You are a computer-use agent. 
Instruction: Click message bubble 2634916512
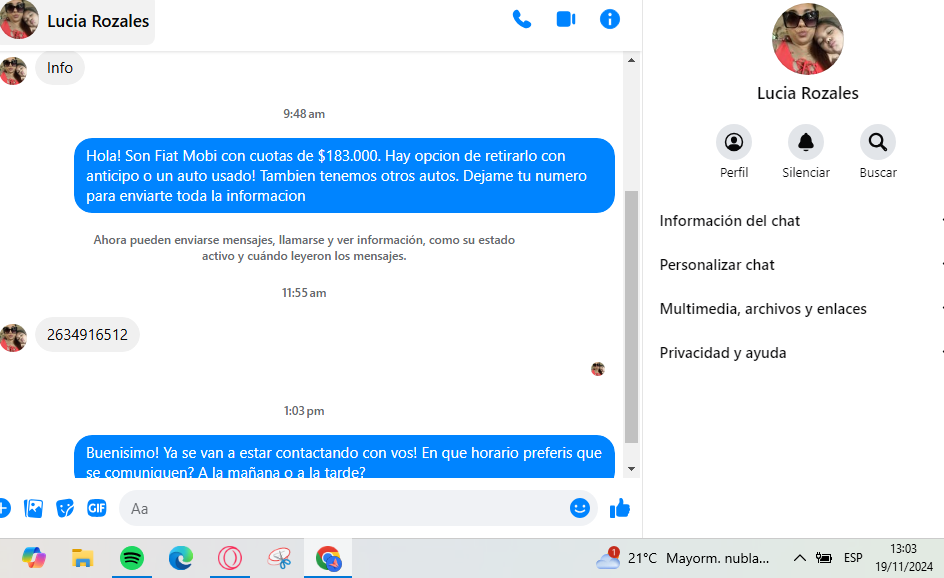pyautogui.click(x=87, y=335)
